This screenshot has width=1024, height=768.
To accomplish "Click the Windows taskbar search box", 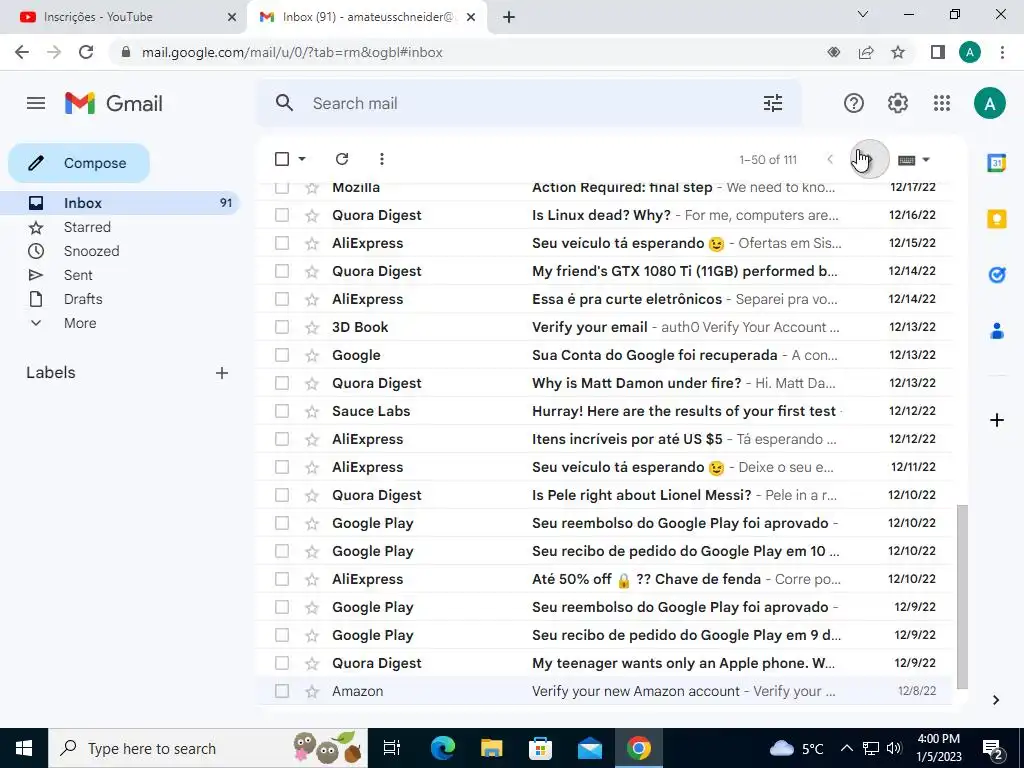I will pos(208,748).
